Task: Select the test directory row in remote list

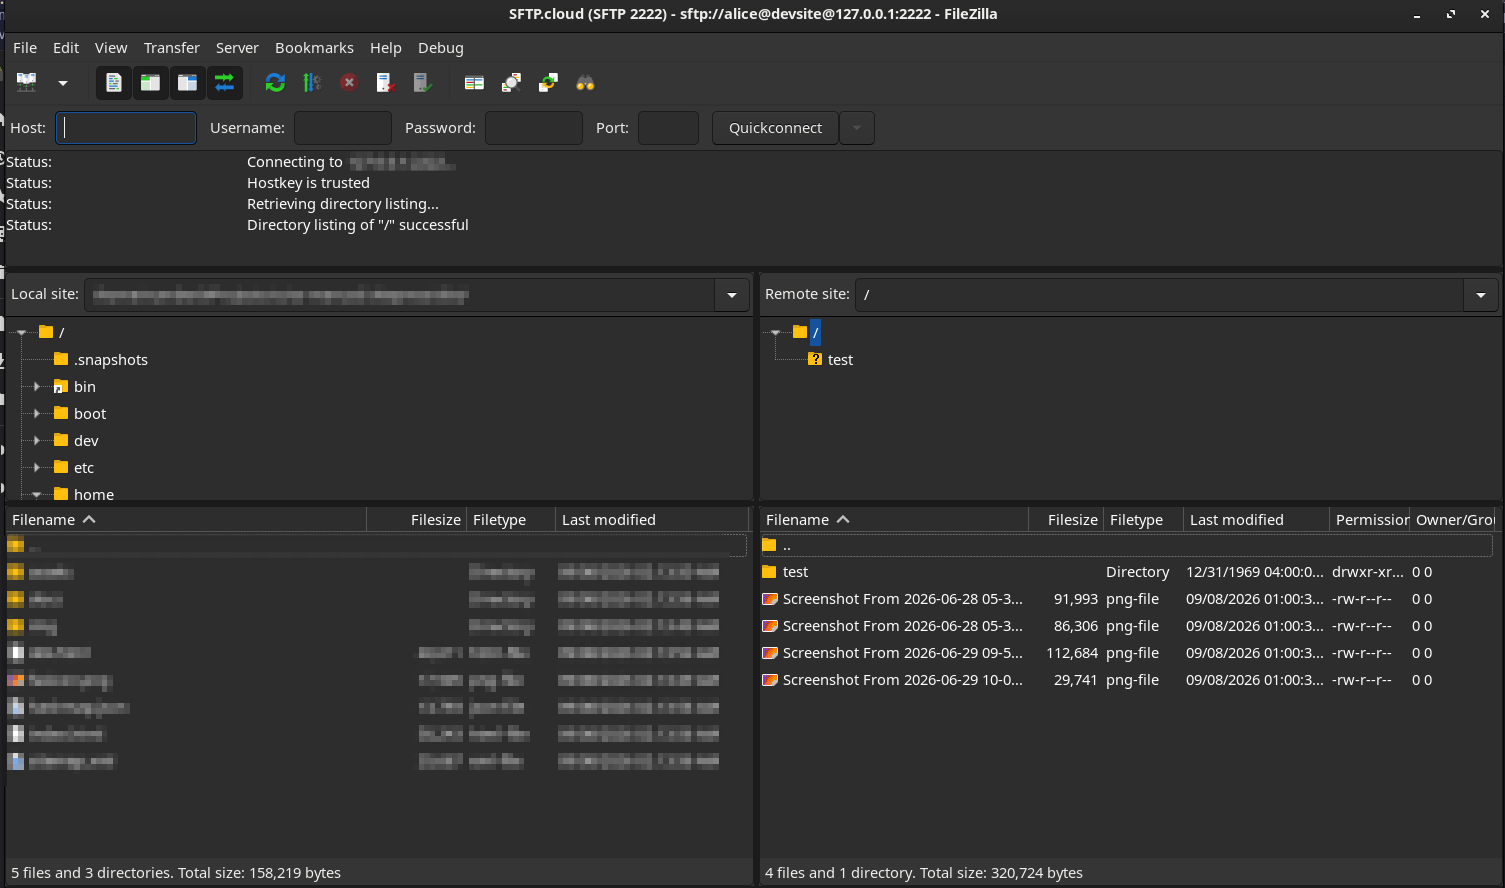Action: pos(1127,572)
